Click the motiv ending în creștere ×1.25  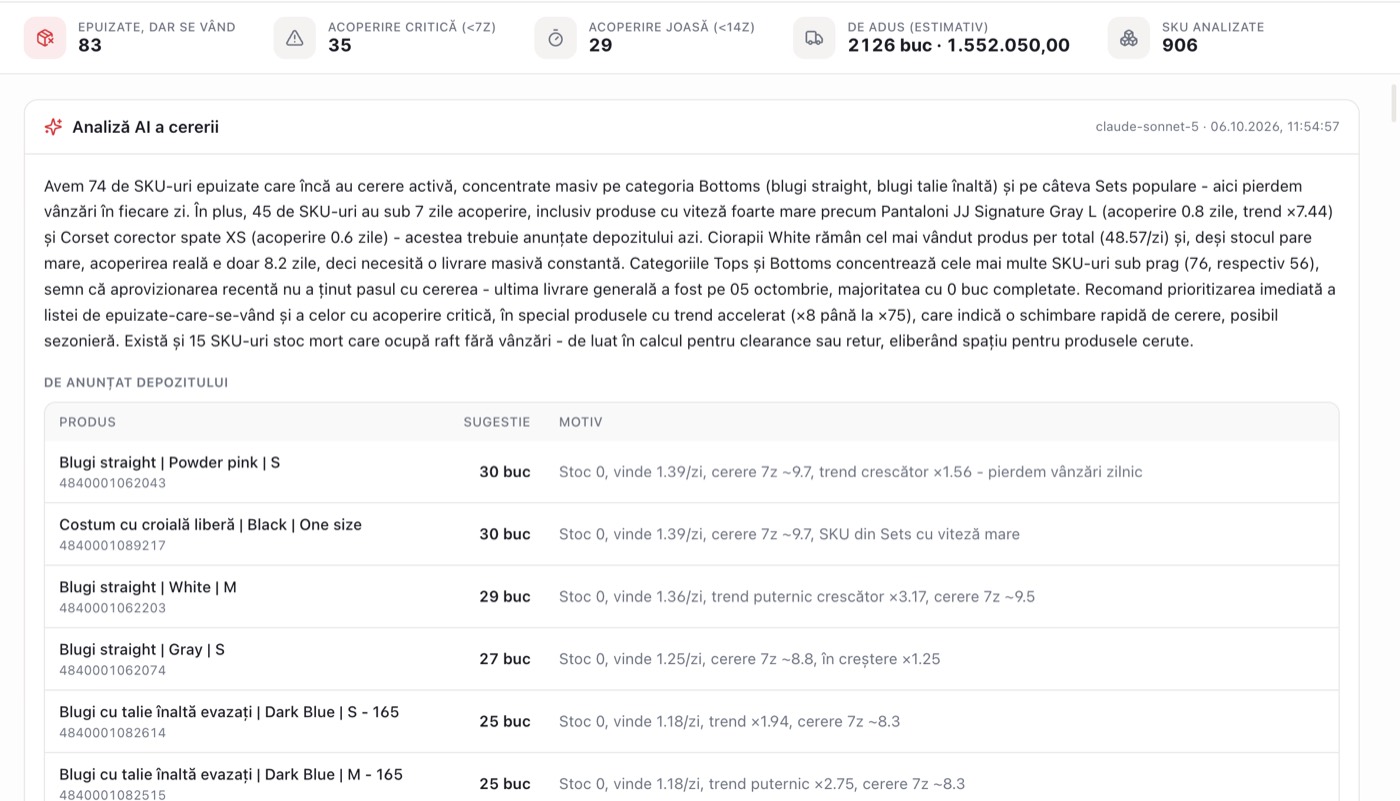749,659
